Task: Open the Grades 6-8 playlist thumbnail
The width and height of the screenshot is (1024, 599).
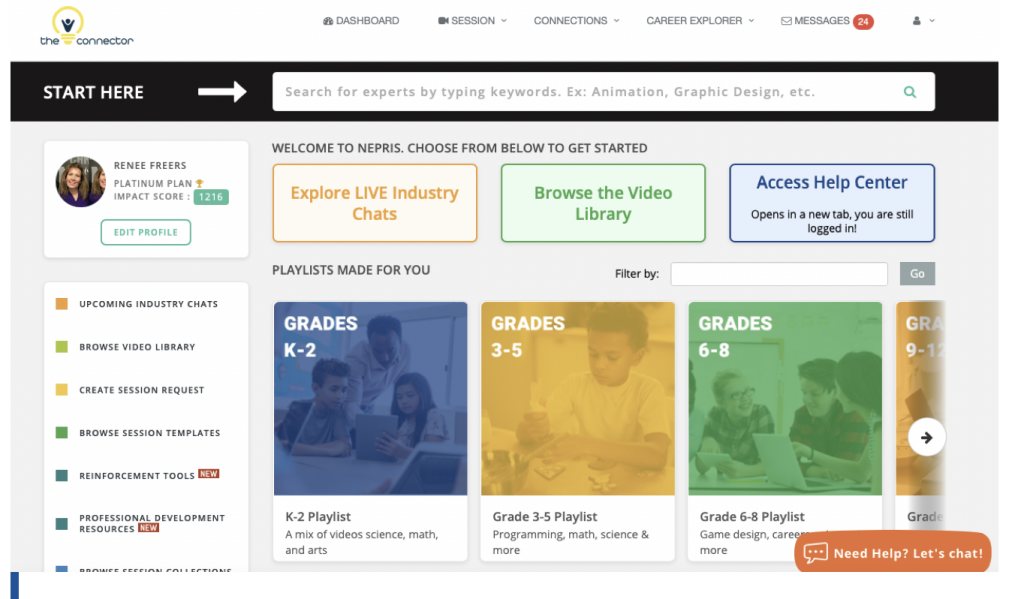Action: coord(785,398)
